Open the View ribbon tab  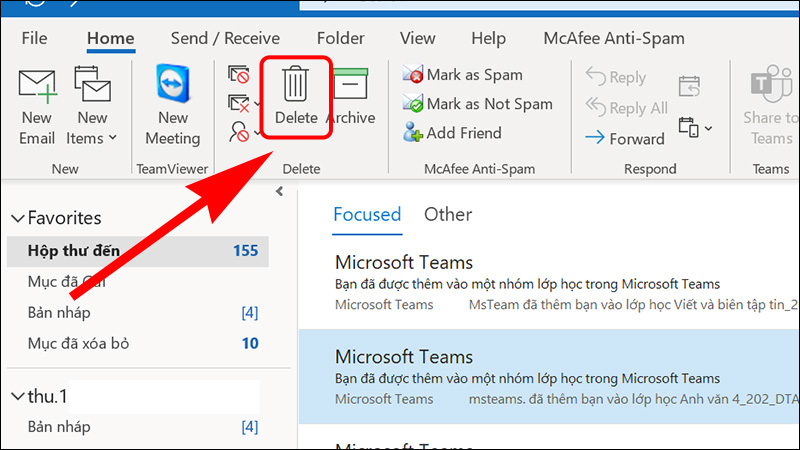pyautogui.click(x=417, y=38)
